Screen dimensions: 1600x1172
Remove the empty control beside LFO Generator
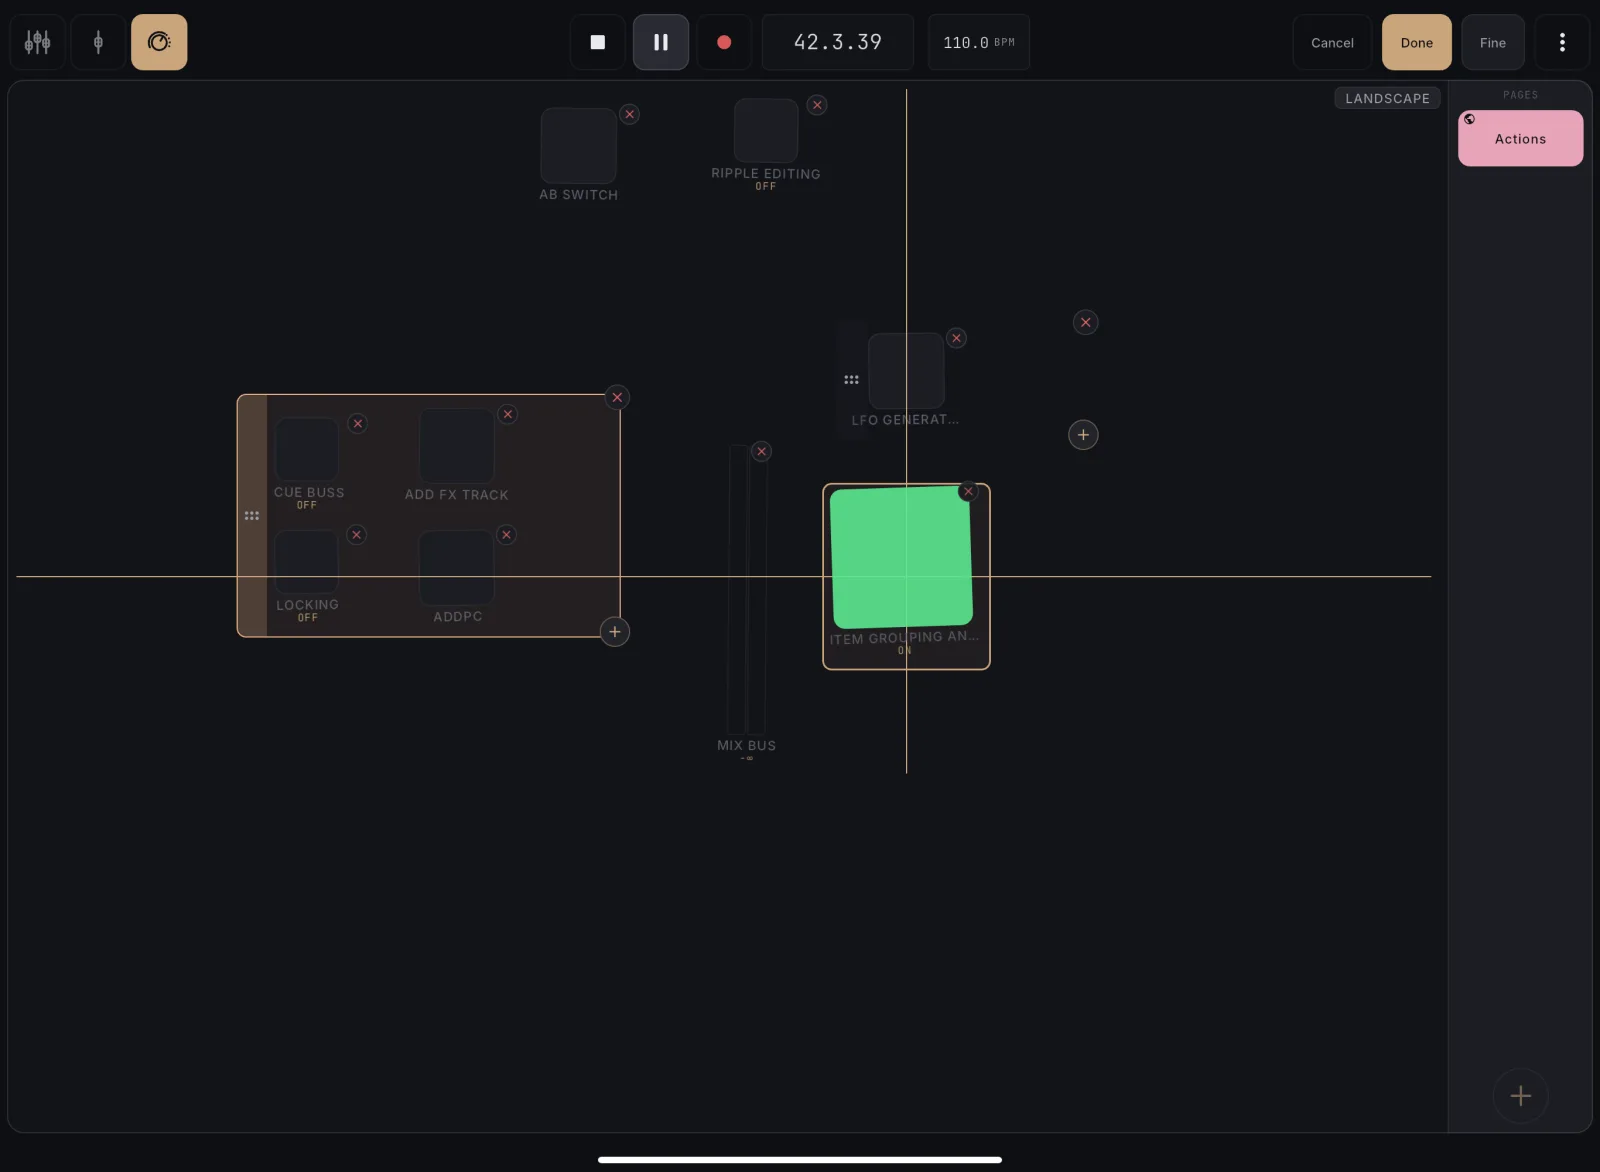pos(1085,322)
